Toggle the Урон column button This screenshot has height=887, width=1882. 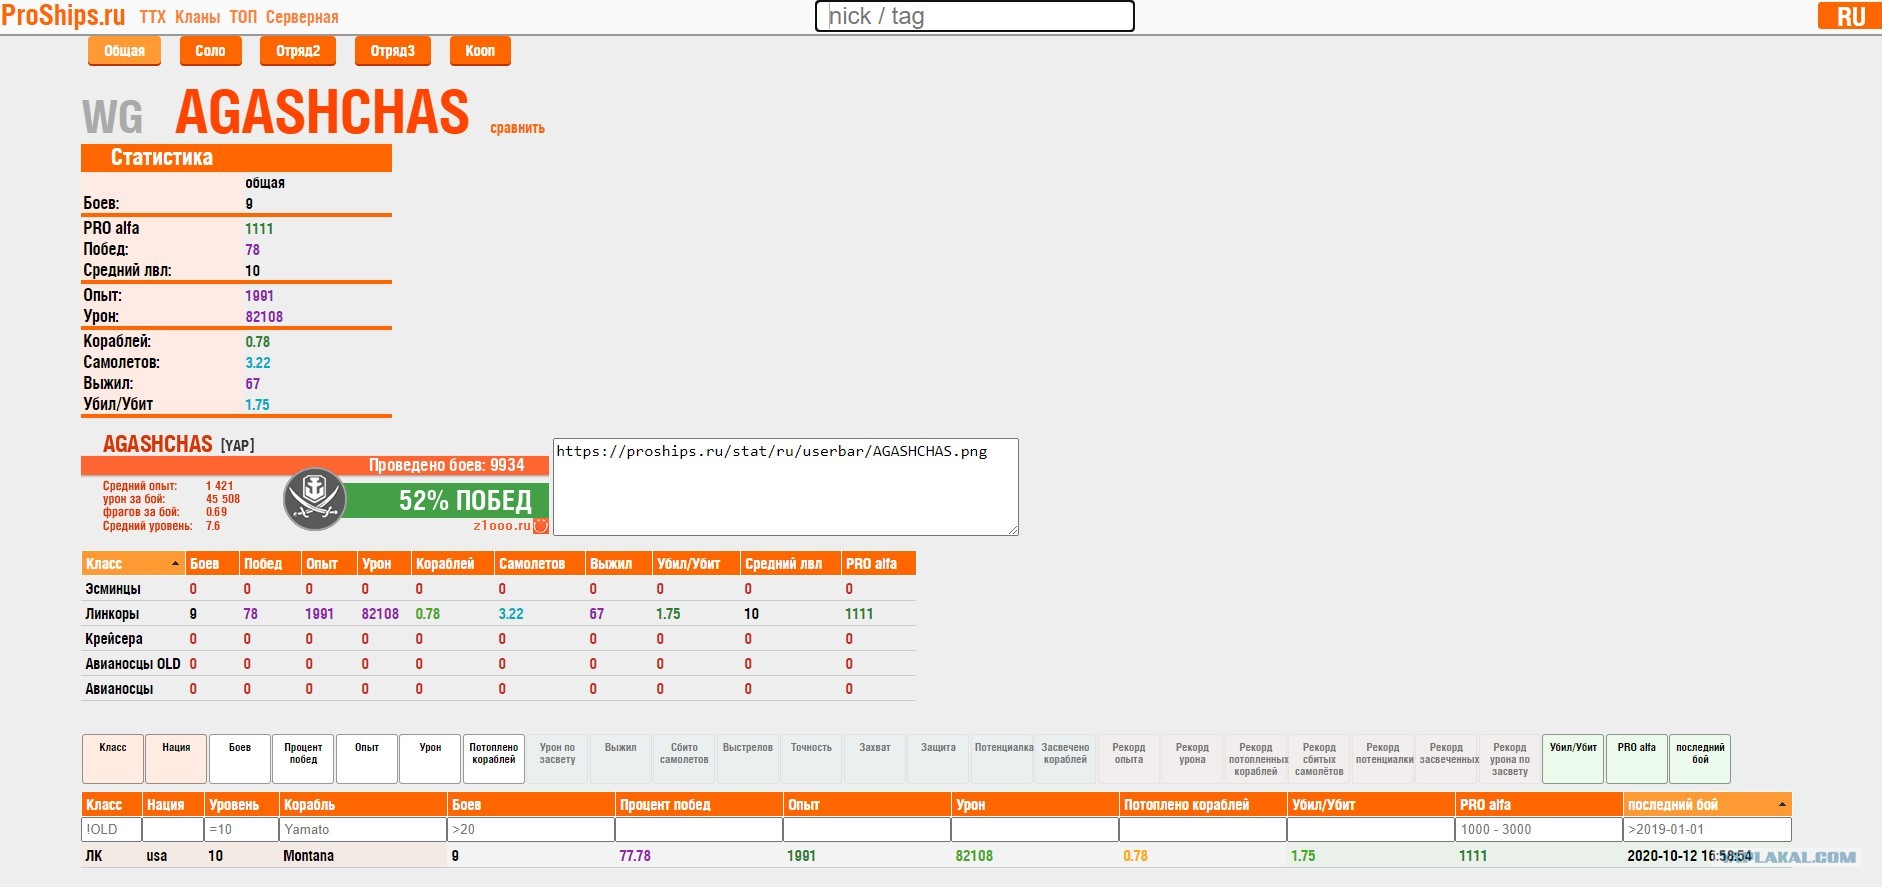430,759
